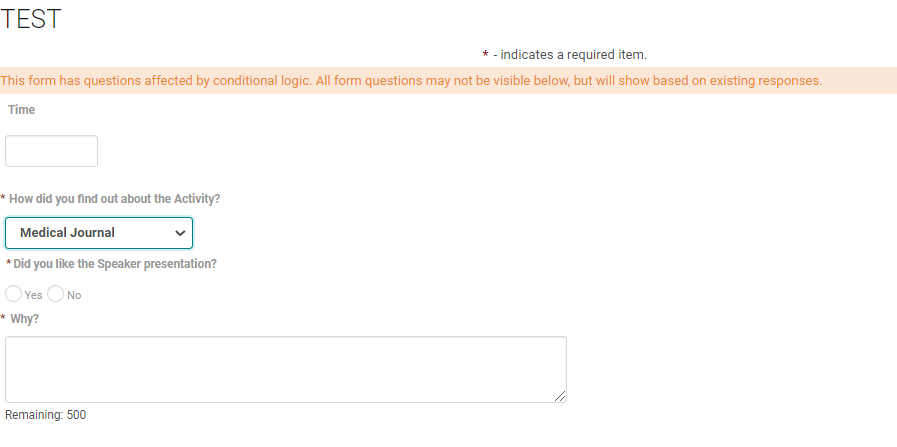Select the Yes radio button

13,294
